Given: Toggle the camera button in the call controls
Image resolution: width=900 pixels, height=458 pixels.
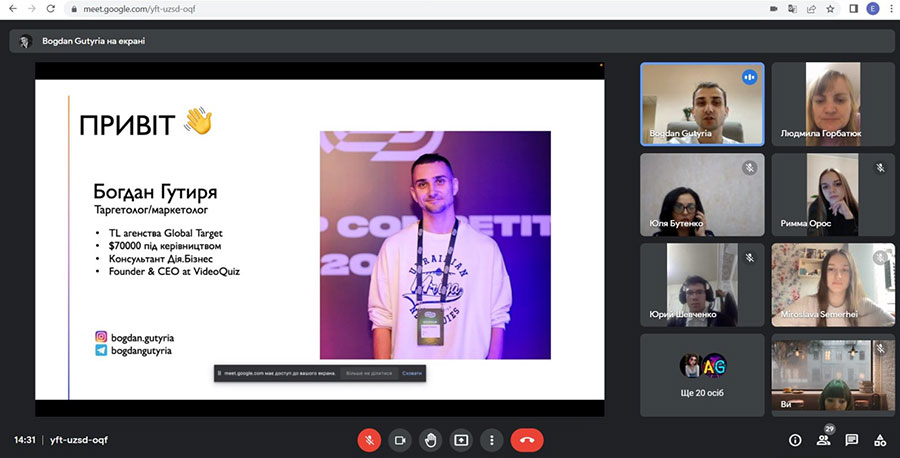Looking at the screenshot, I should 400,440.
